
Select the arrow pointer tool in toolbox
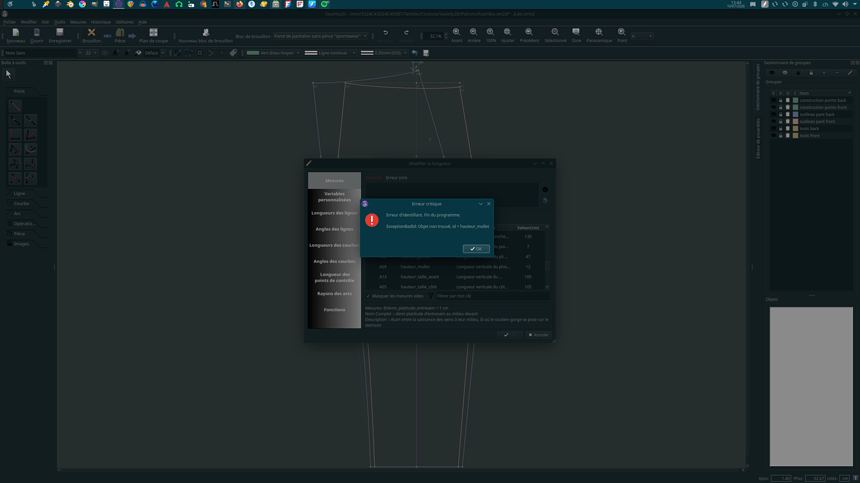point(8,74)
